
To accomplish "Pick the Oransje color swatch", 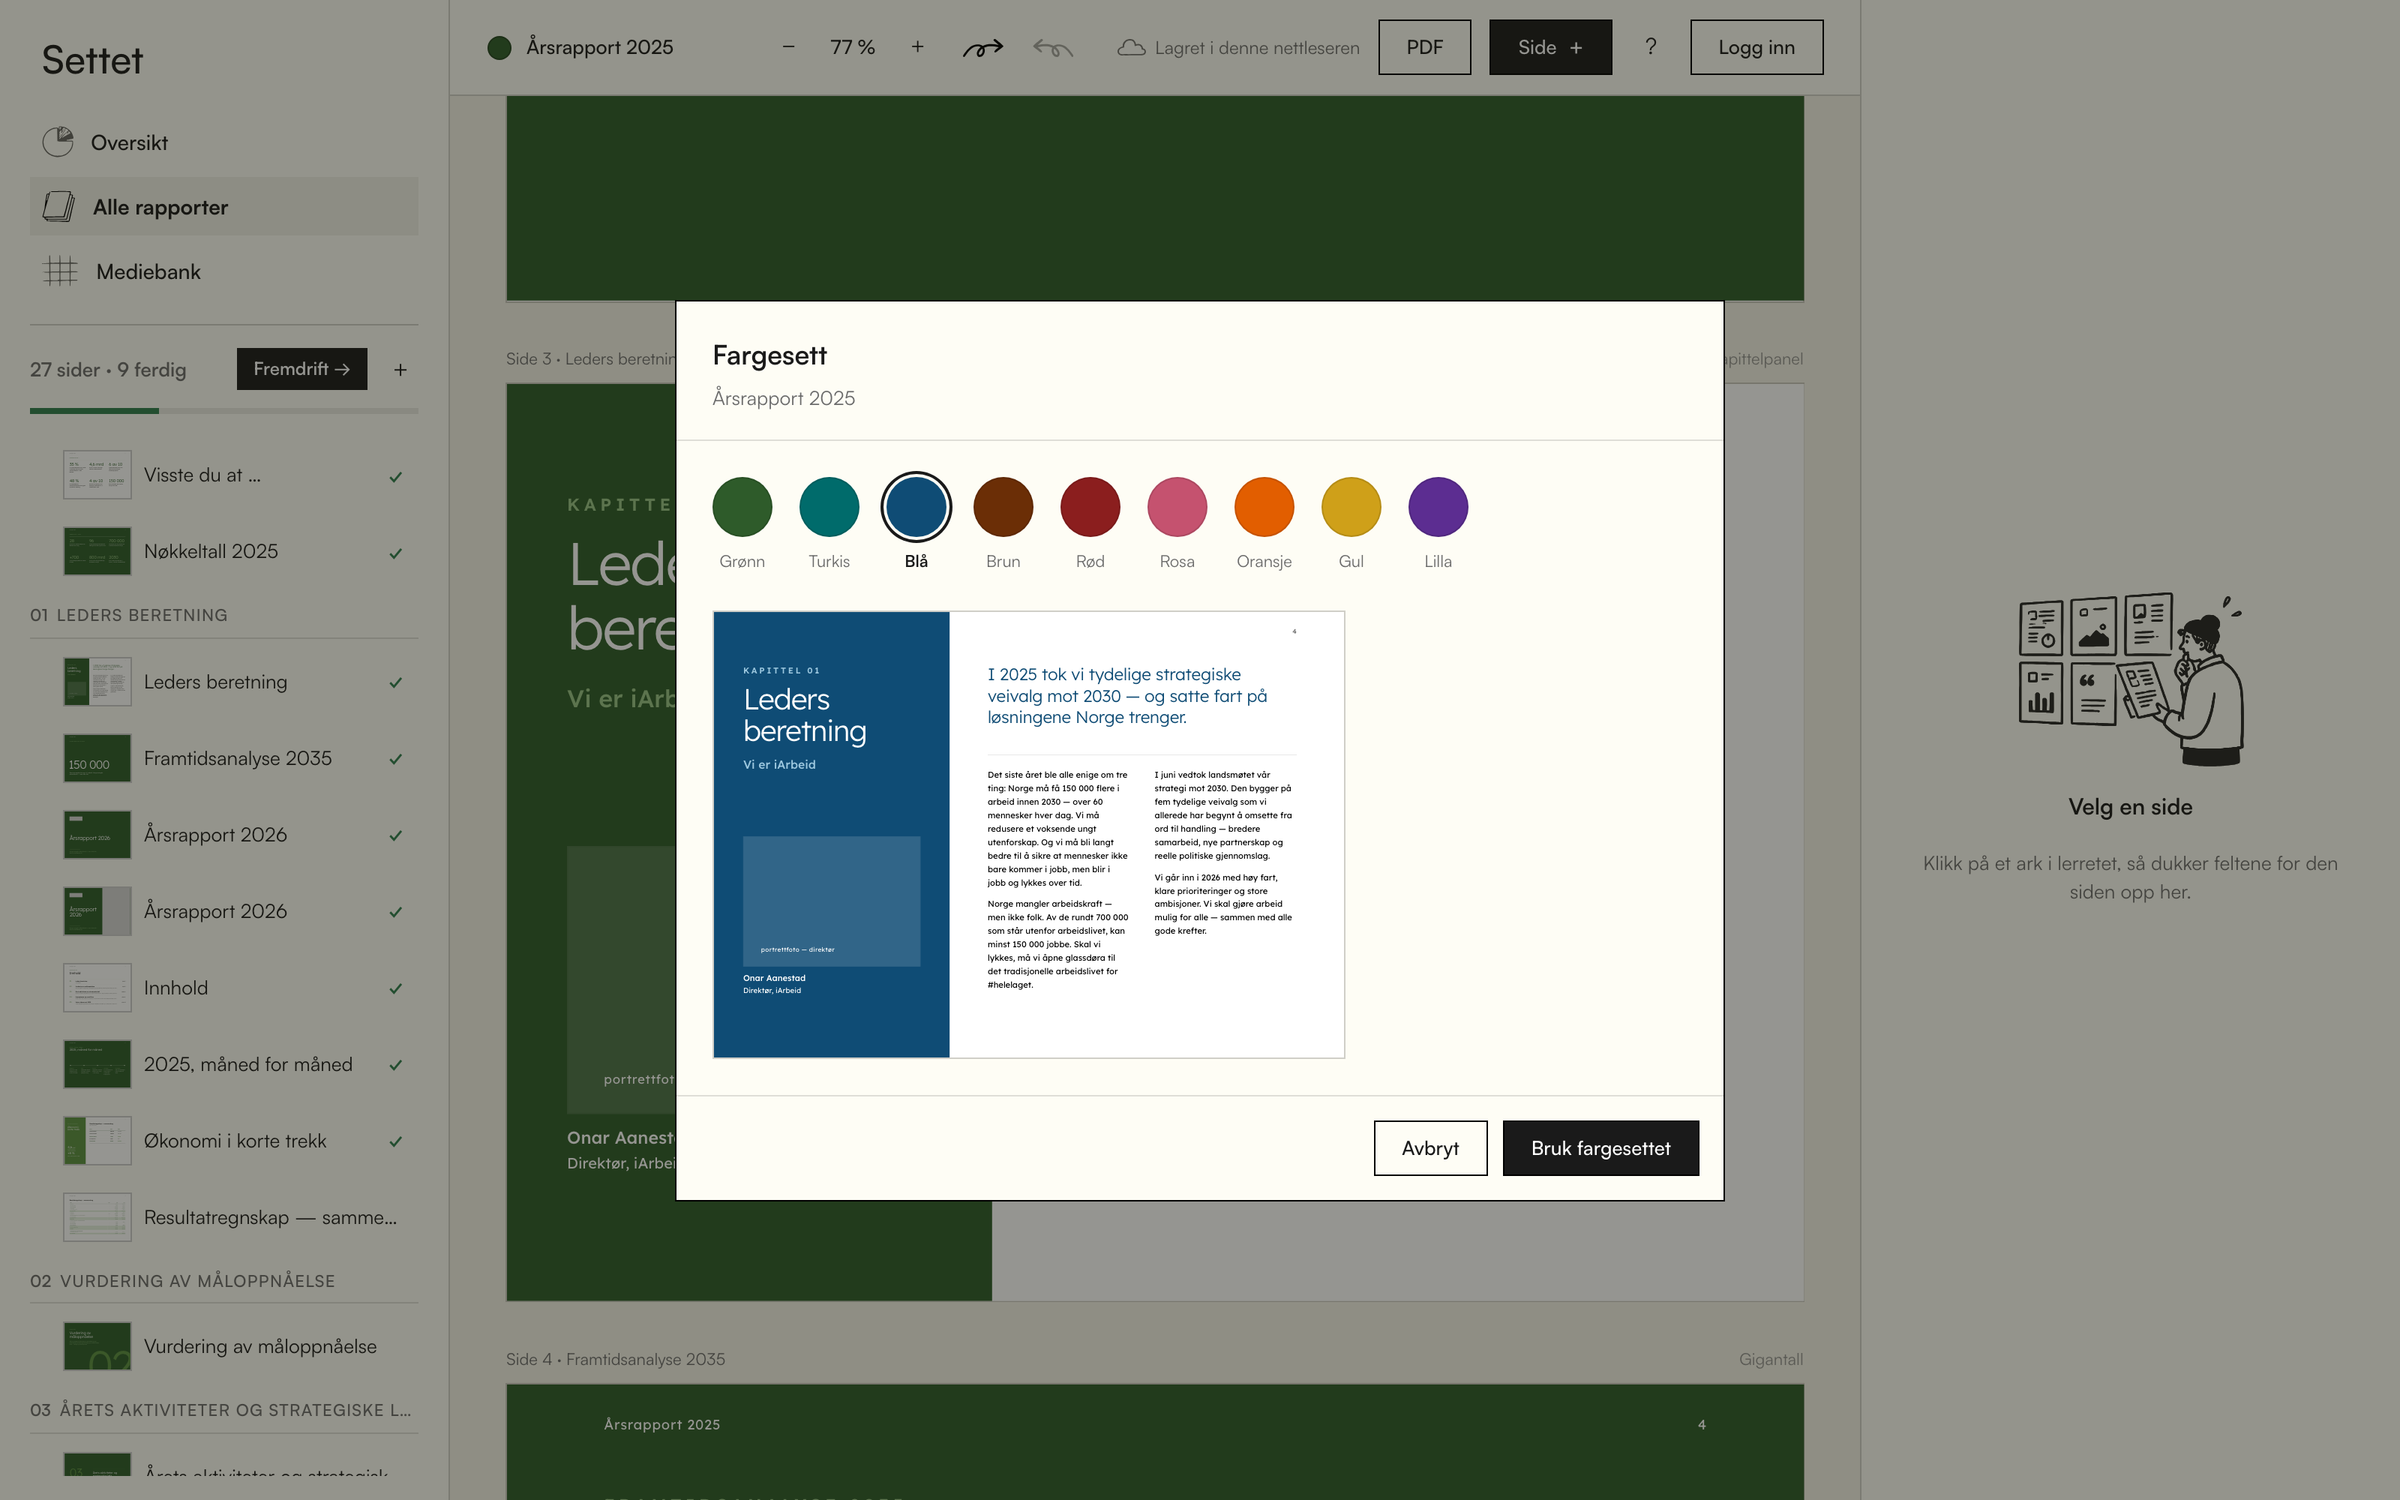I will click(1264, 507).
